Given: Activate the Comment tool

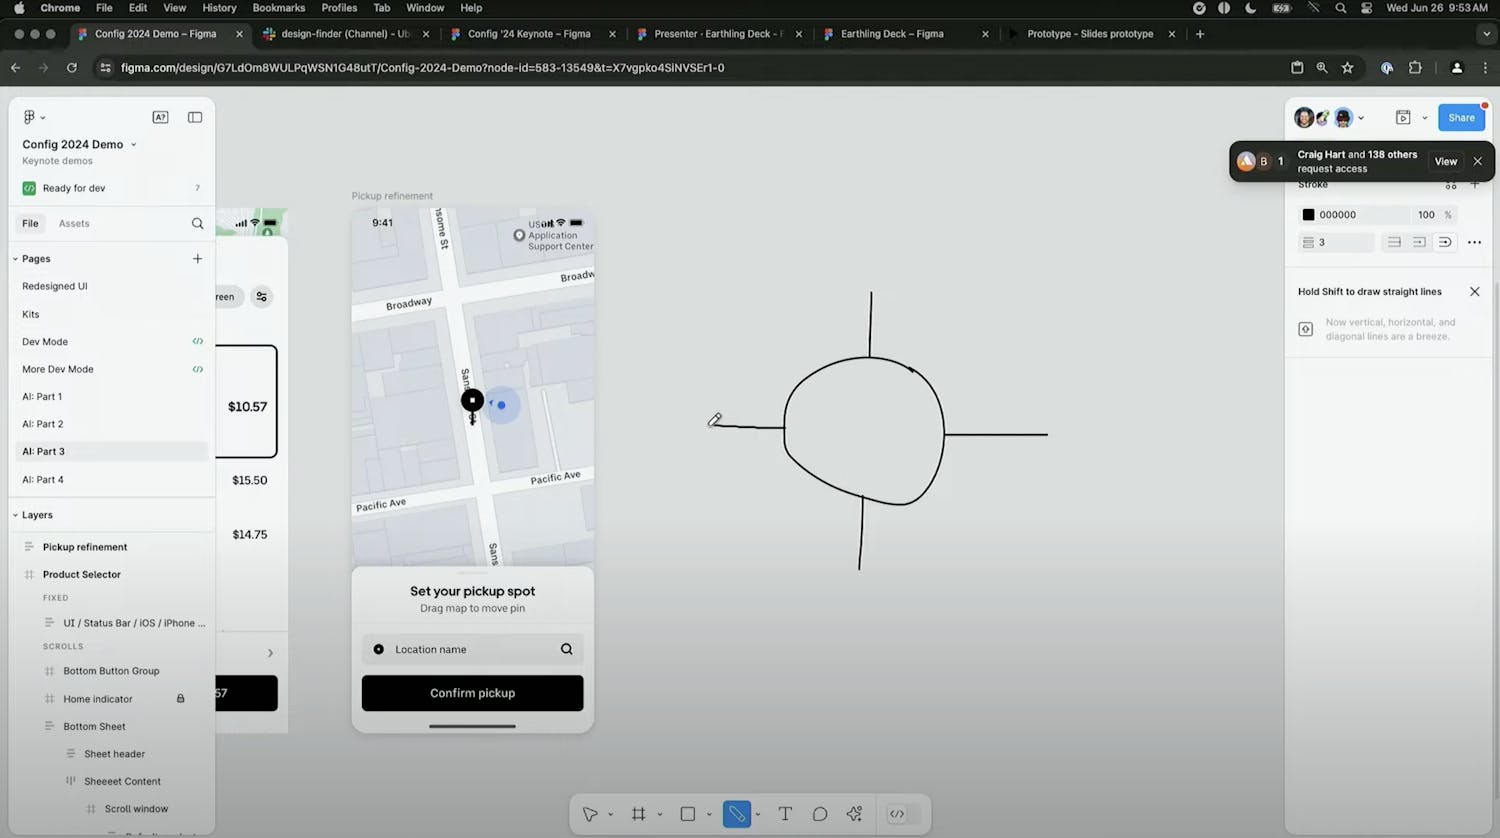Looking at the screenshot, I should tap(820, 814).
